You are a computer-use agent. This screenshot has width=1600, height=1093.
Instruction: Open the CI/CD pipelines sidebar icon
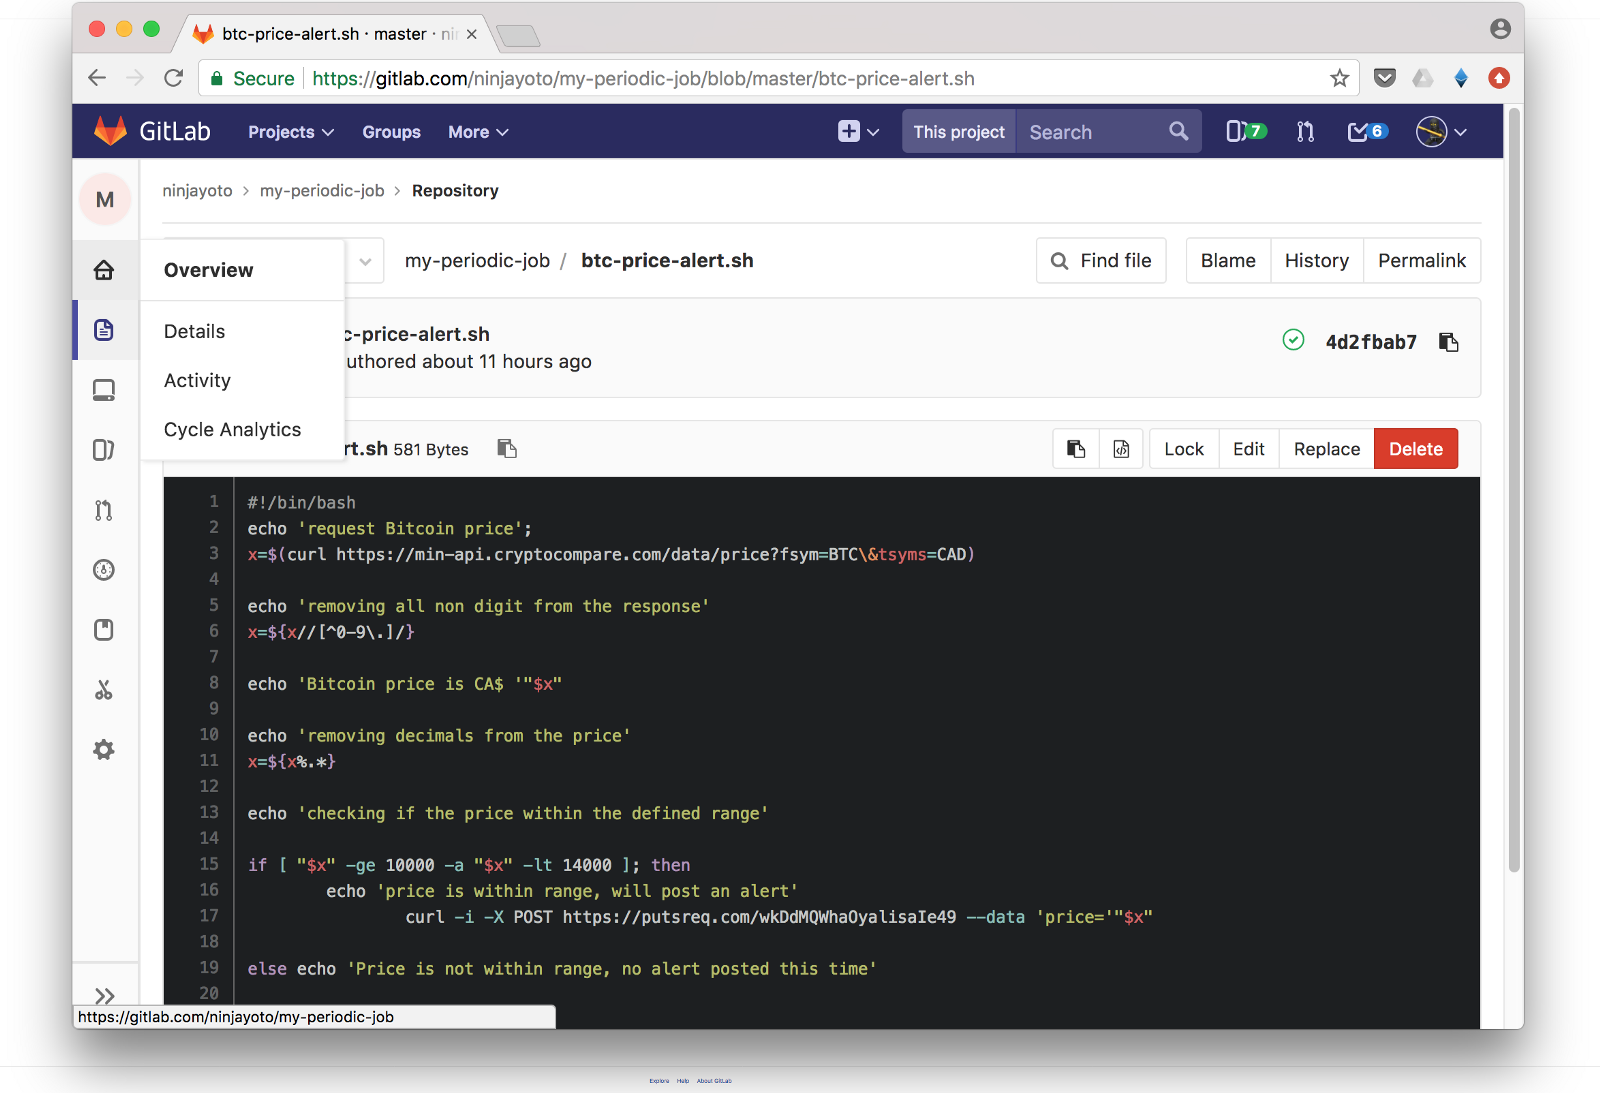tap(104, 570)
